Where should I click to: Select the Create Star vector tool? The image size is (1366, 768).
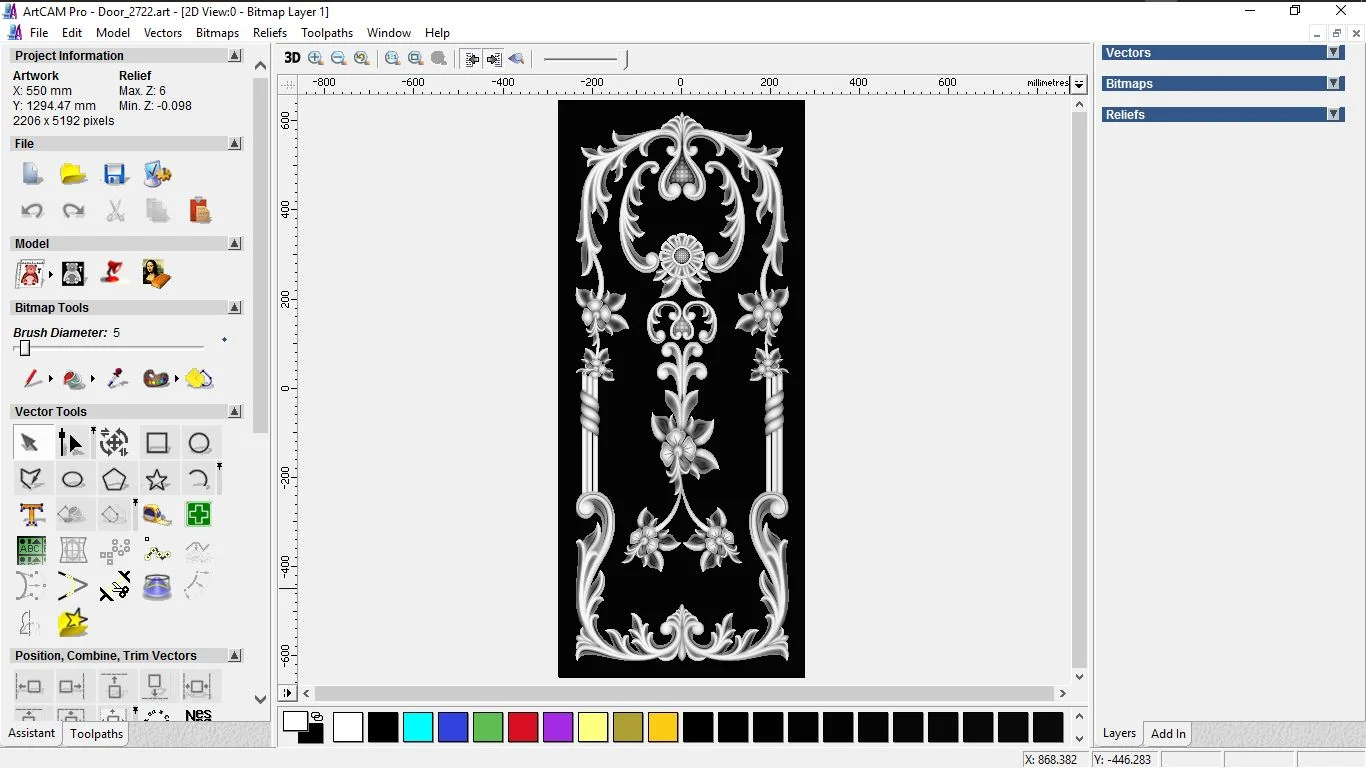click(x=157, y=480)
